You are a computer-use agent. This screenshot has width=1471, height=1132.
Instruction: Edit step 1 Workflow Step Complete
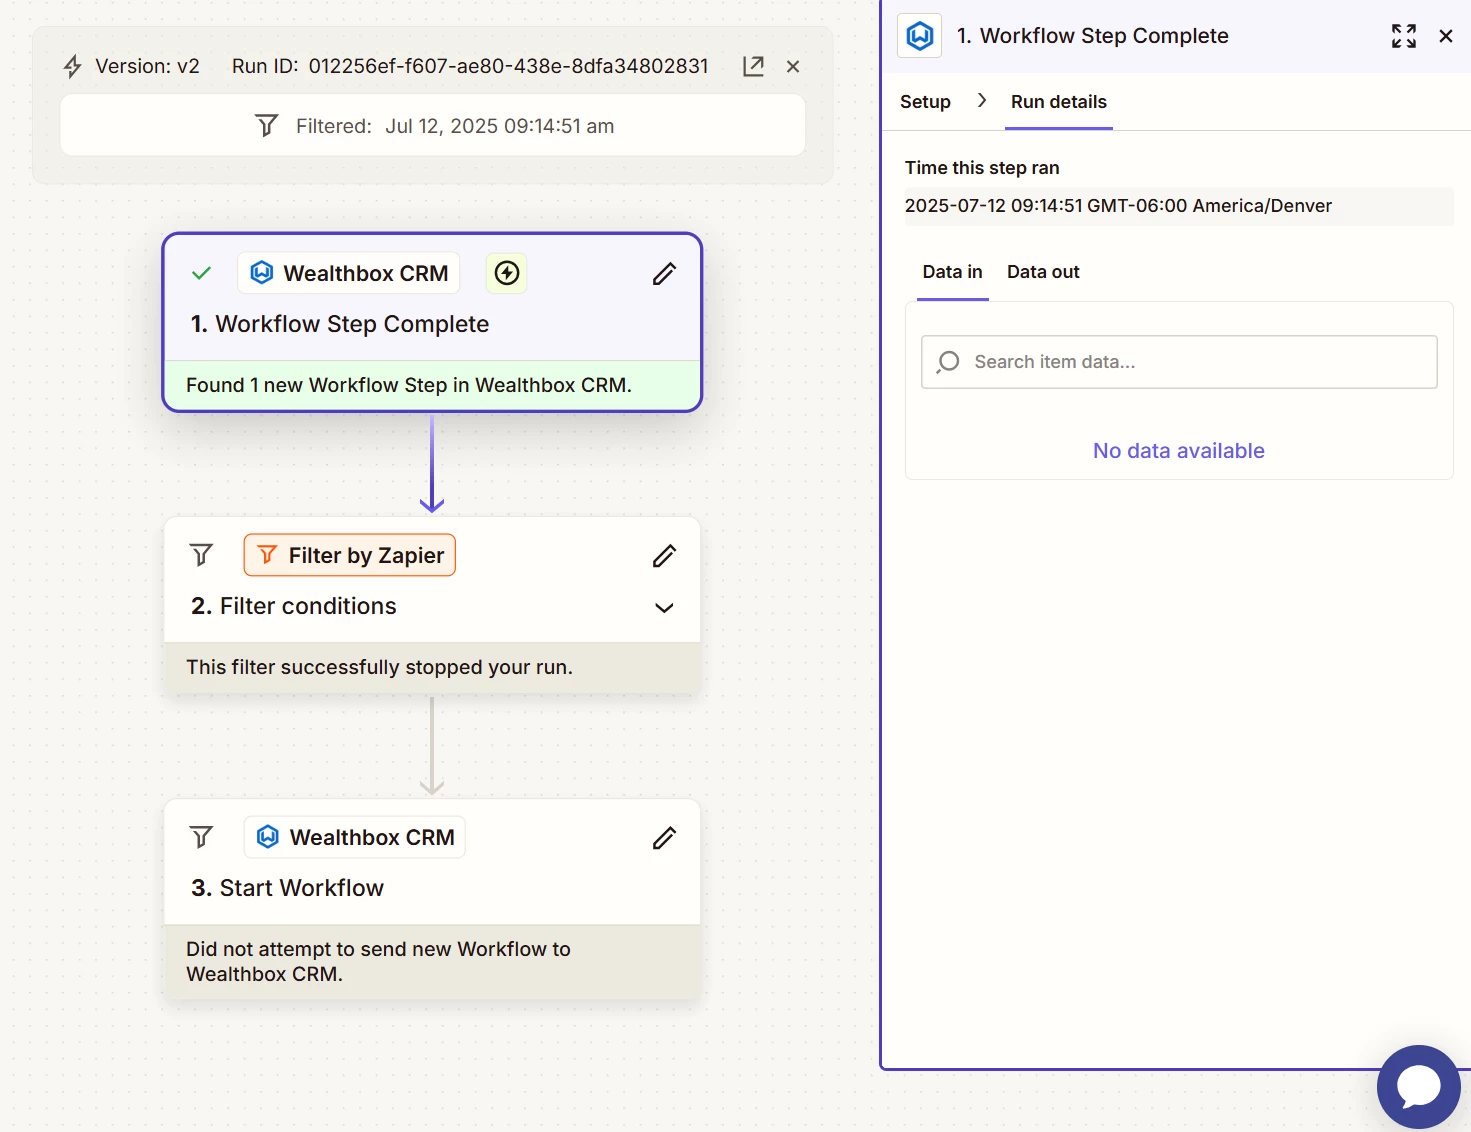(x=664, y=273)
